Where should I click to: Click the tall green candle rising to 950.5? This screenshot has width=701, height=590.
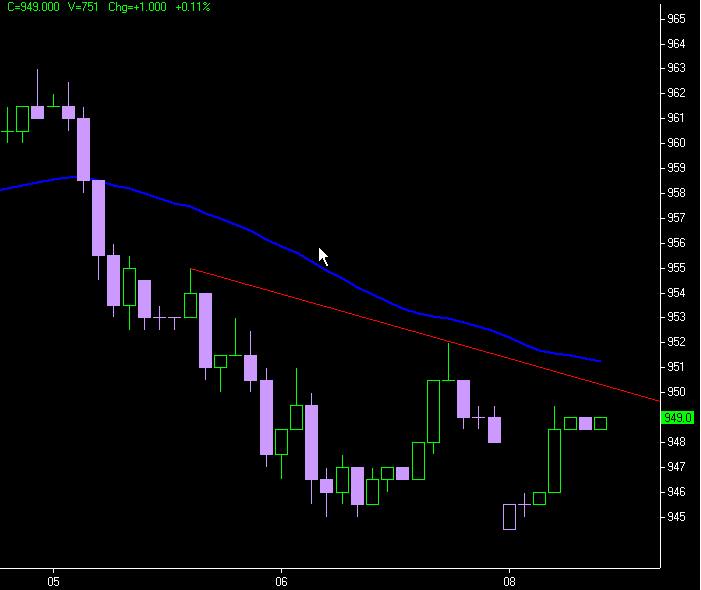434,411
